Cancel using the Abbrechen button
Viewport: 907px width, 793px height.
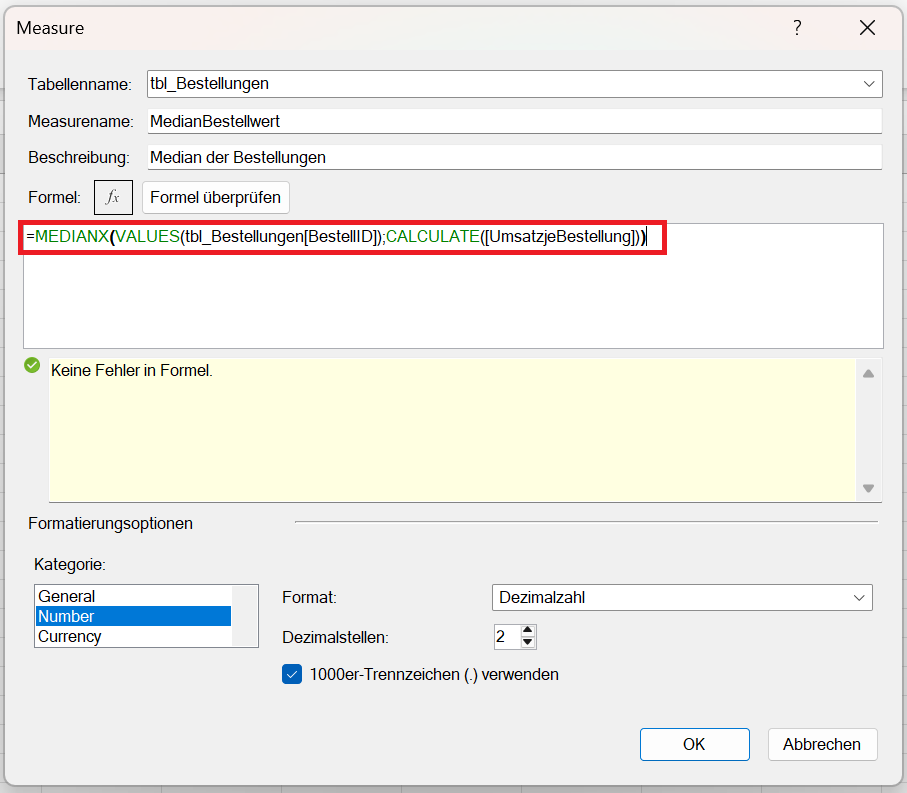click(822, 744)
